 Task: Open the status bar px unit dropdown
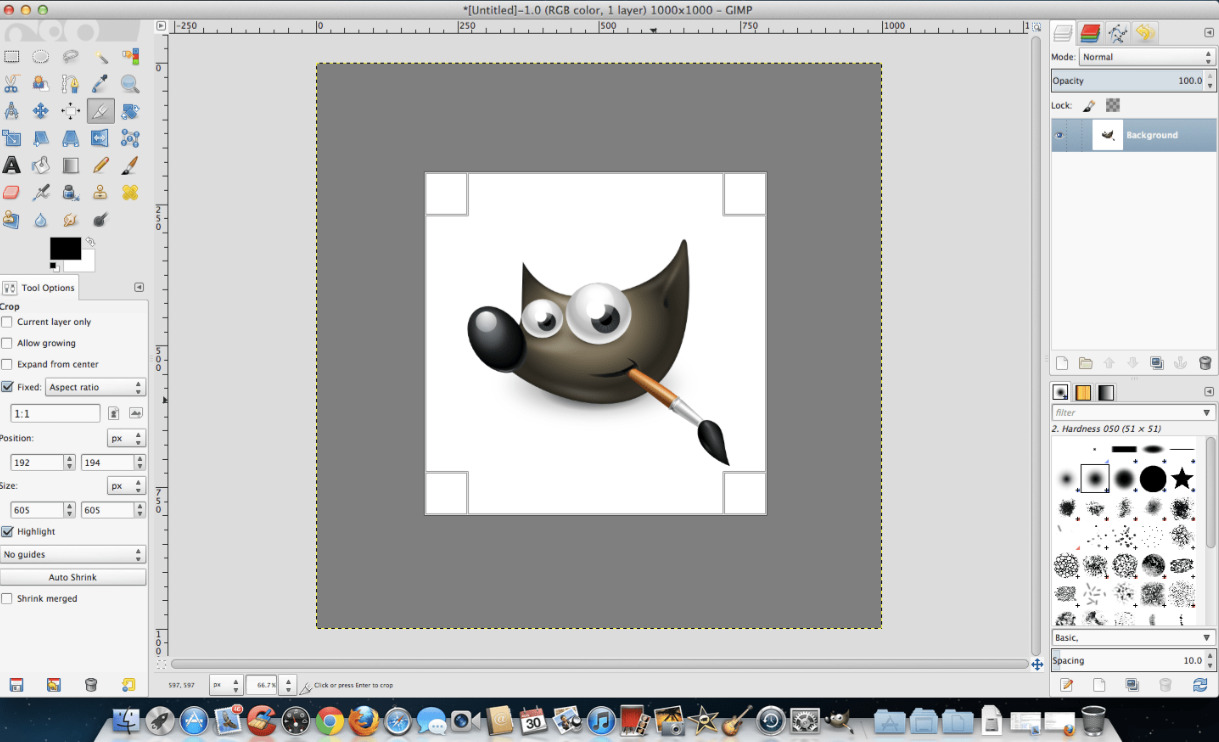(x=225, y=685)
